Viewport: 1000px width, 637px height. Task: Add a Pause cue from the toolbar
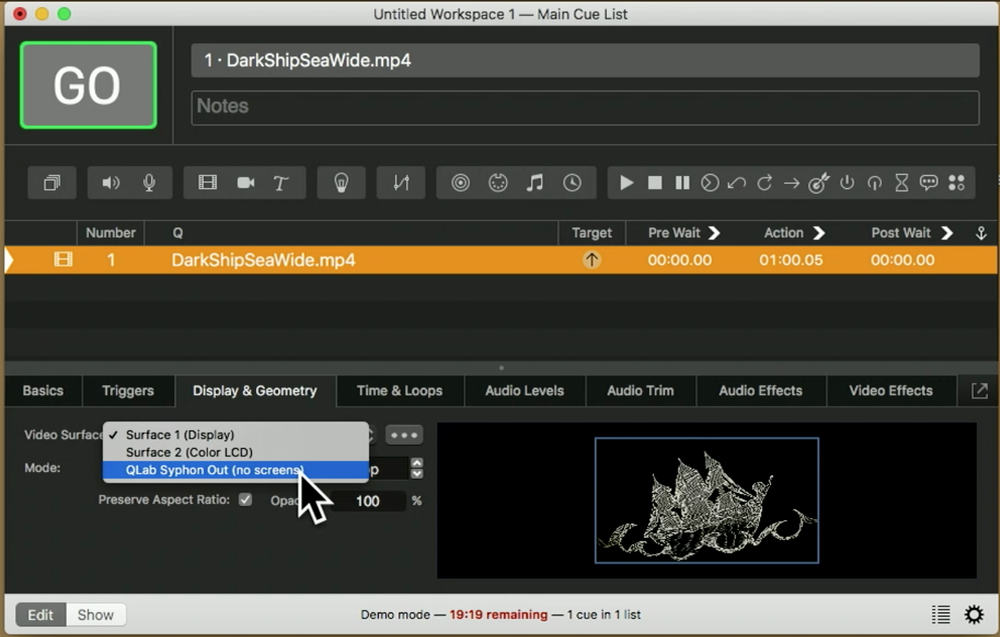click(682, 183)
